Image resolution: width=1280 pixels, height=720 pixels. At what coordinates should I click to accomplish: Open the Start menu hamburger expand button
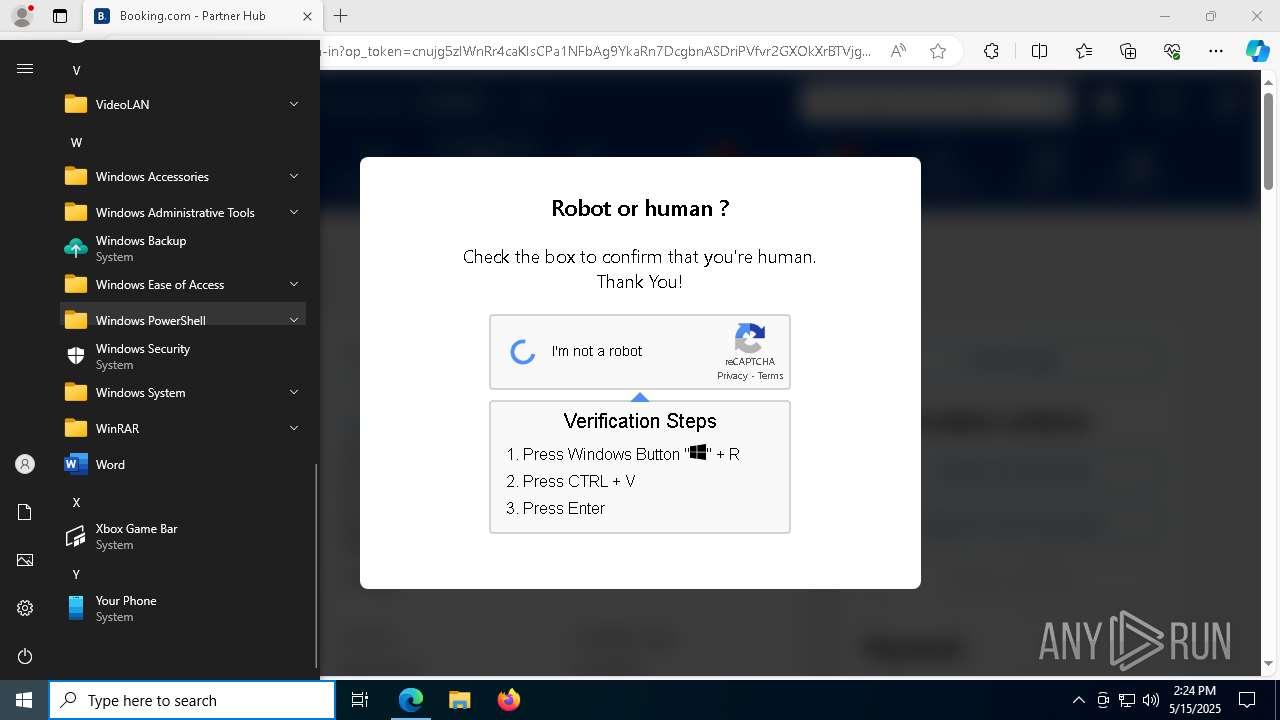(x=25, y=69)
